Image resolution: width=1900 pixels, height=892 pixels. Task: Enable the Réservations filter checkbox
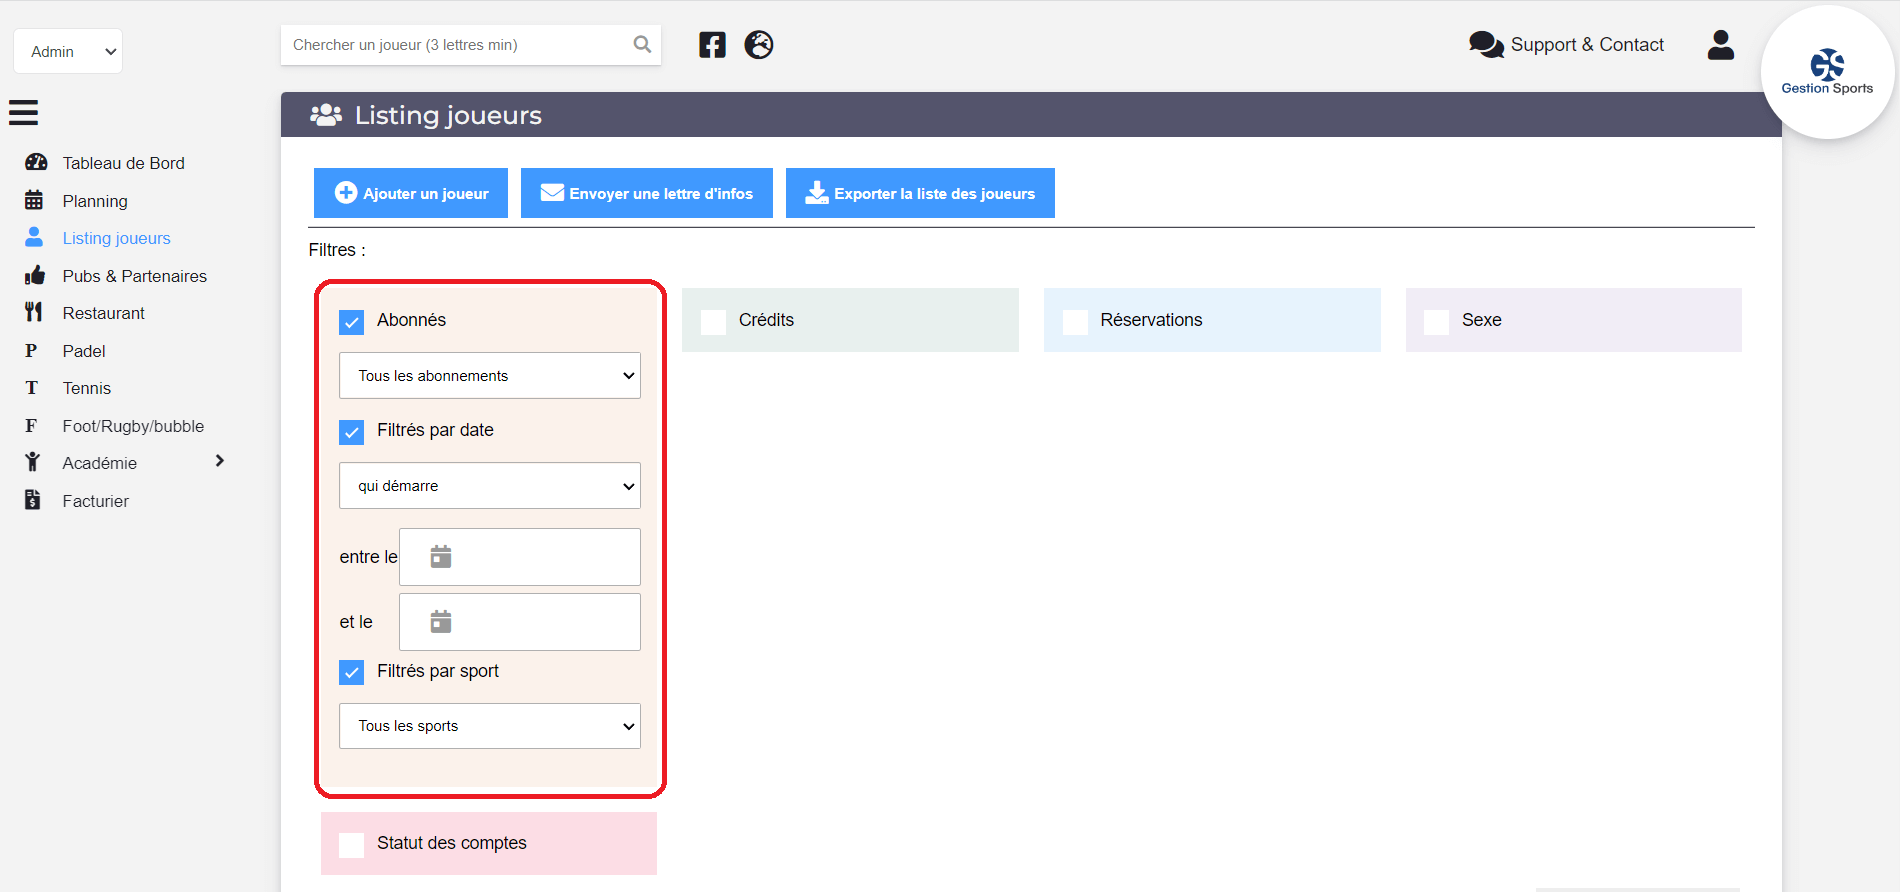point(1075,322)
